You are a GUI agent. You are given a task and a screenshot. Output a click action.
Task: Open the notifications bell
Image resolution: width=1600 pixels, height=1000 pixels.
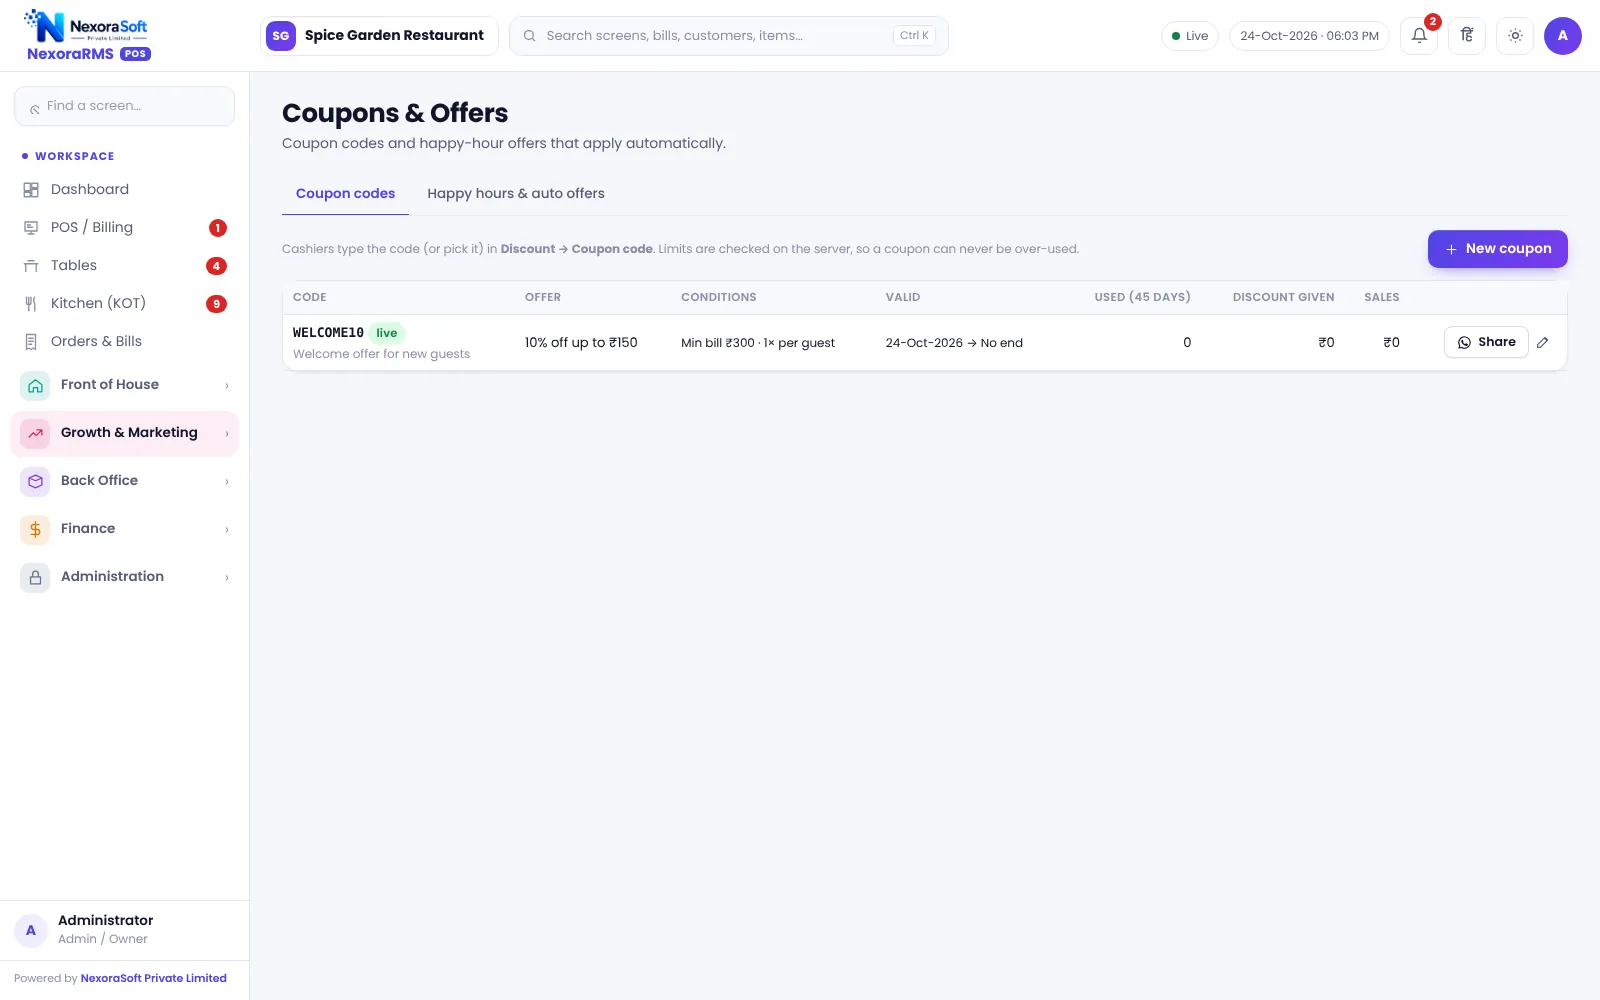tap(1419, 36)
